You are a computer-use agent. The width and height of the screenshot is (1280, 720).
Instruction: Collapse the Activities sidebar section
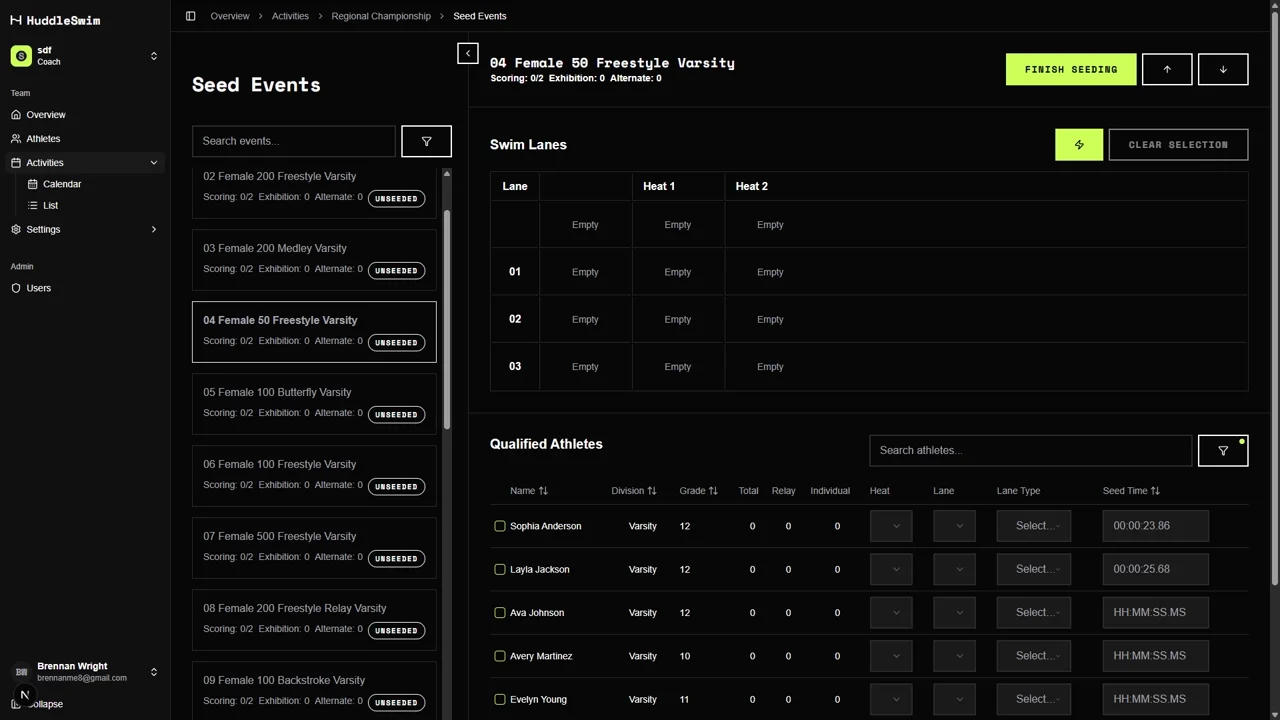click(152, 162)
